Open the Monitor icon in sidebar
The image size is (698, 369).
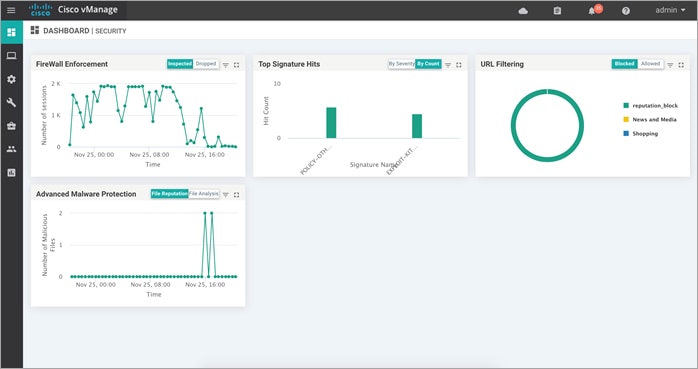pyautogui.click(x=12, y=56)
